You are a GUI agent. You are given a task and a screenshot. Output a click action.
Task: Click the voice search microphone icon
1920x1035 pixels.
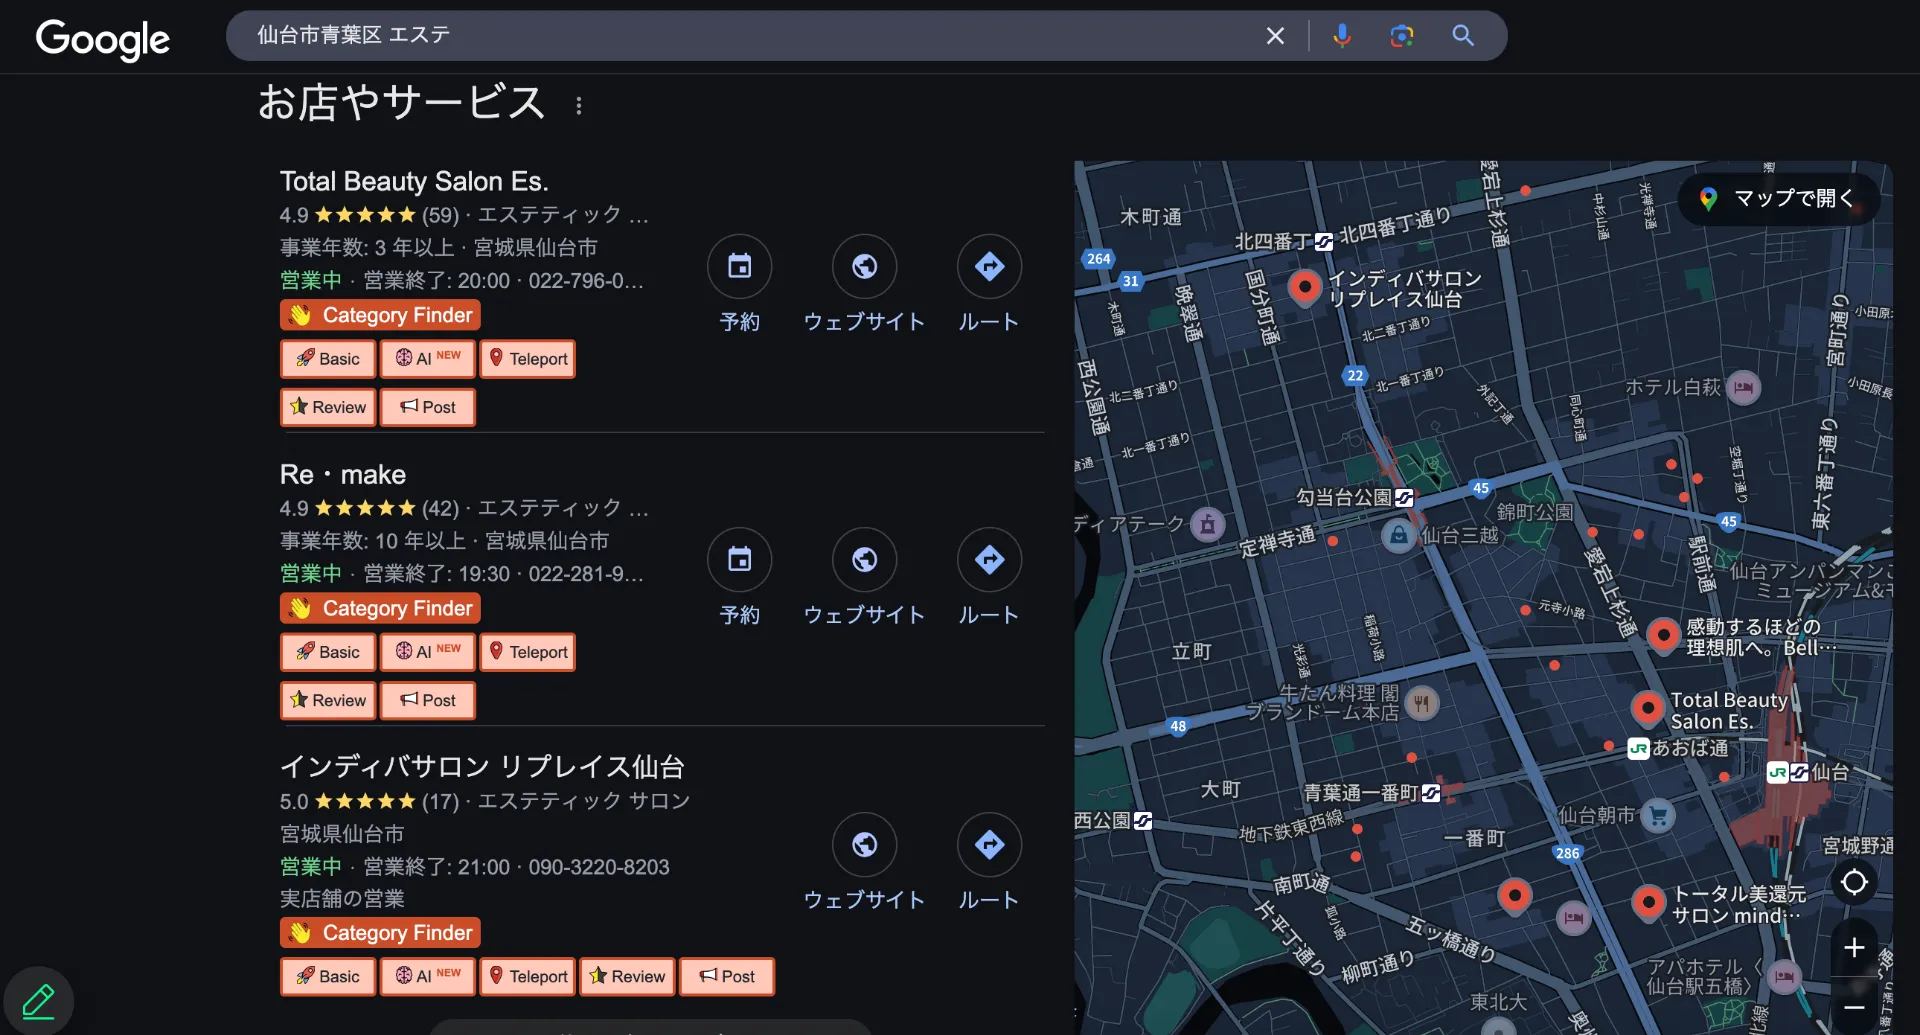1342,36
